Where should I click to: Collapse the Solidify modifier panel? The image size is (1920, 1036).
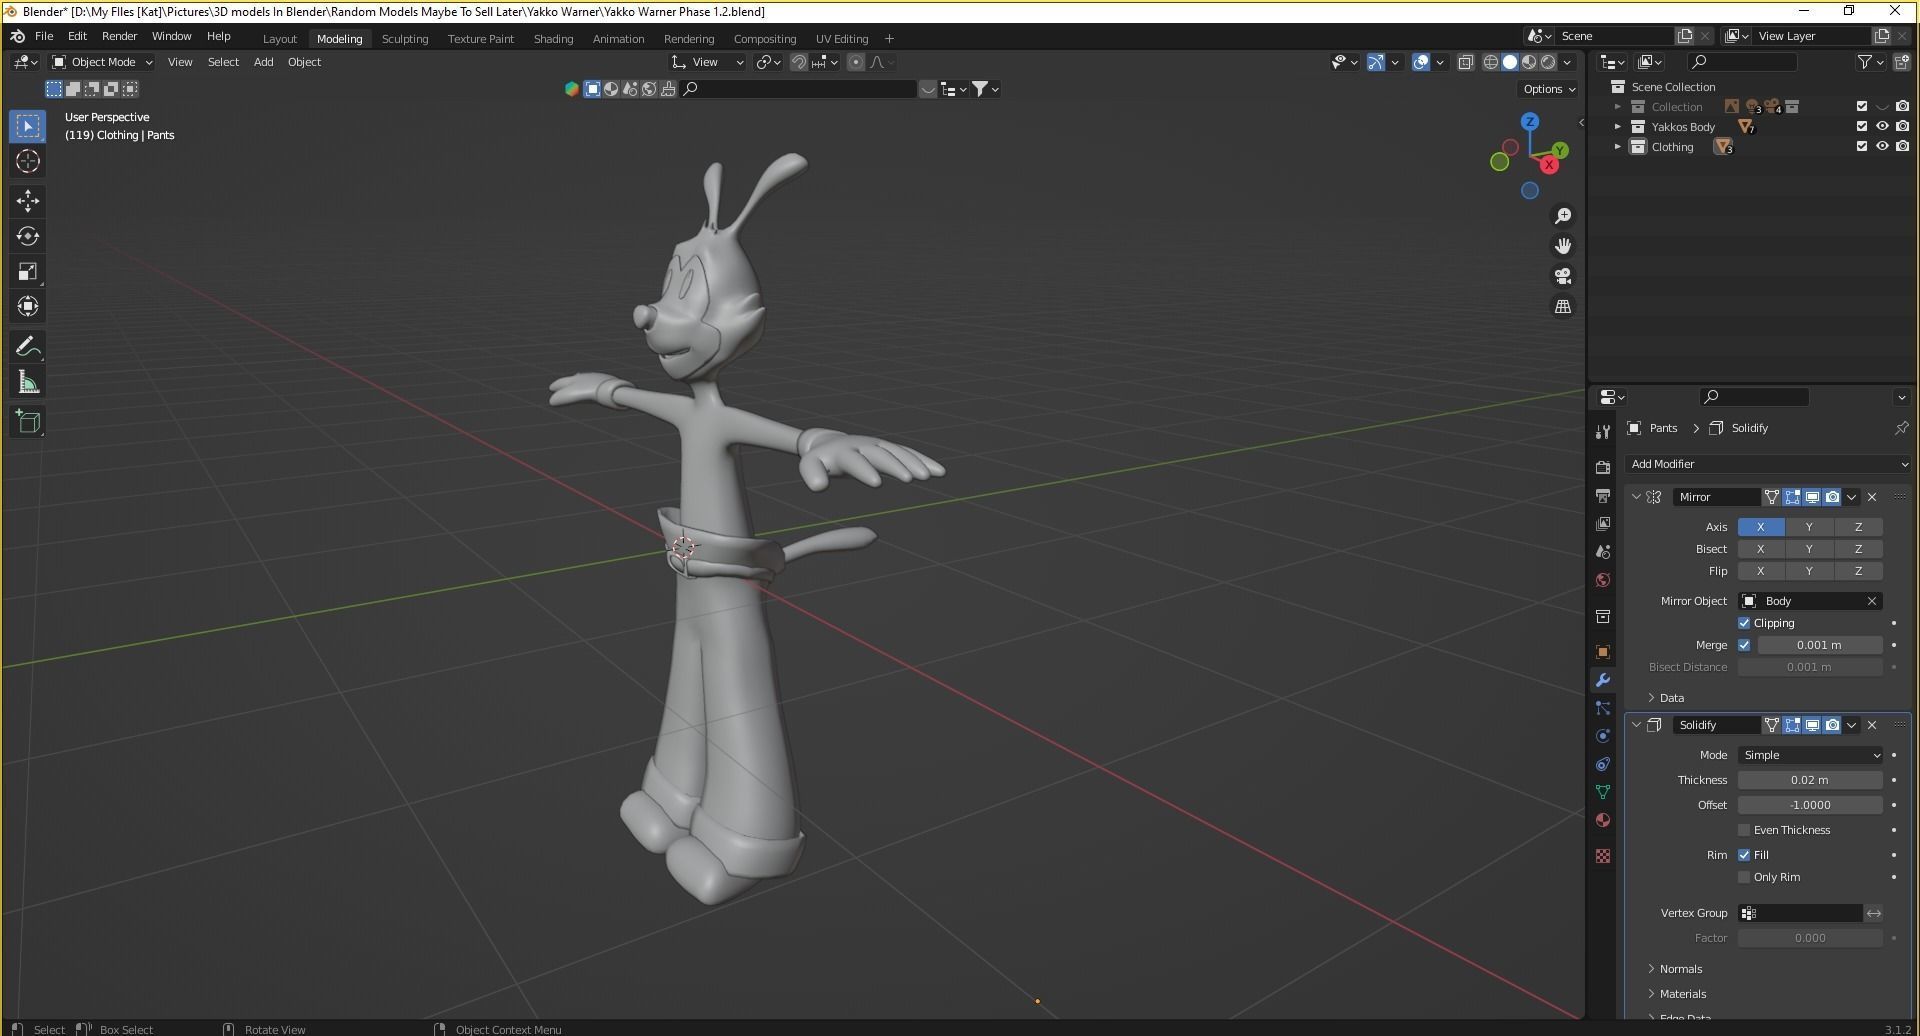[1636, 725]
